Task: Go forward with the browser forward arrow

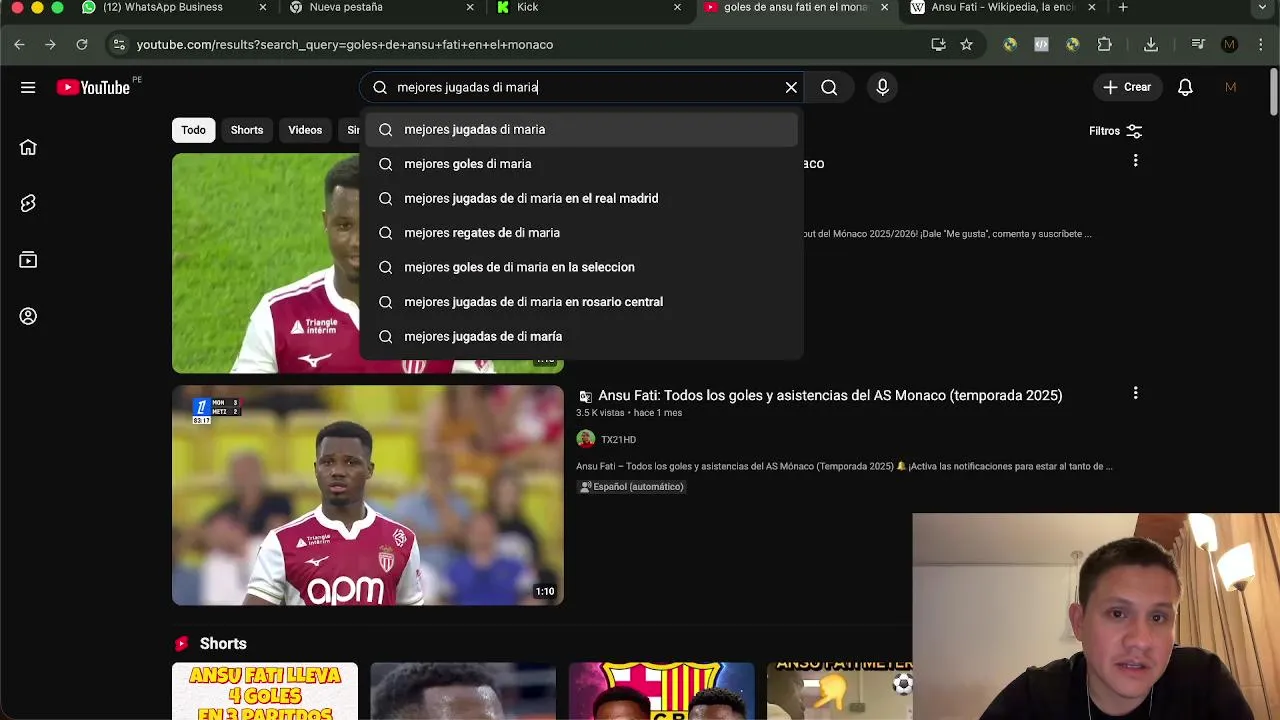Action: [x=50, y=44]
